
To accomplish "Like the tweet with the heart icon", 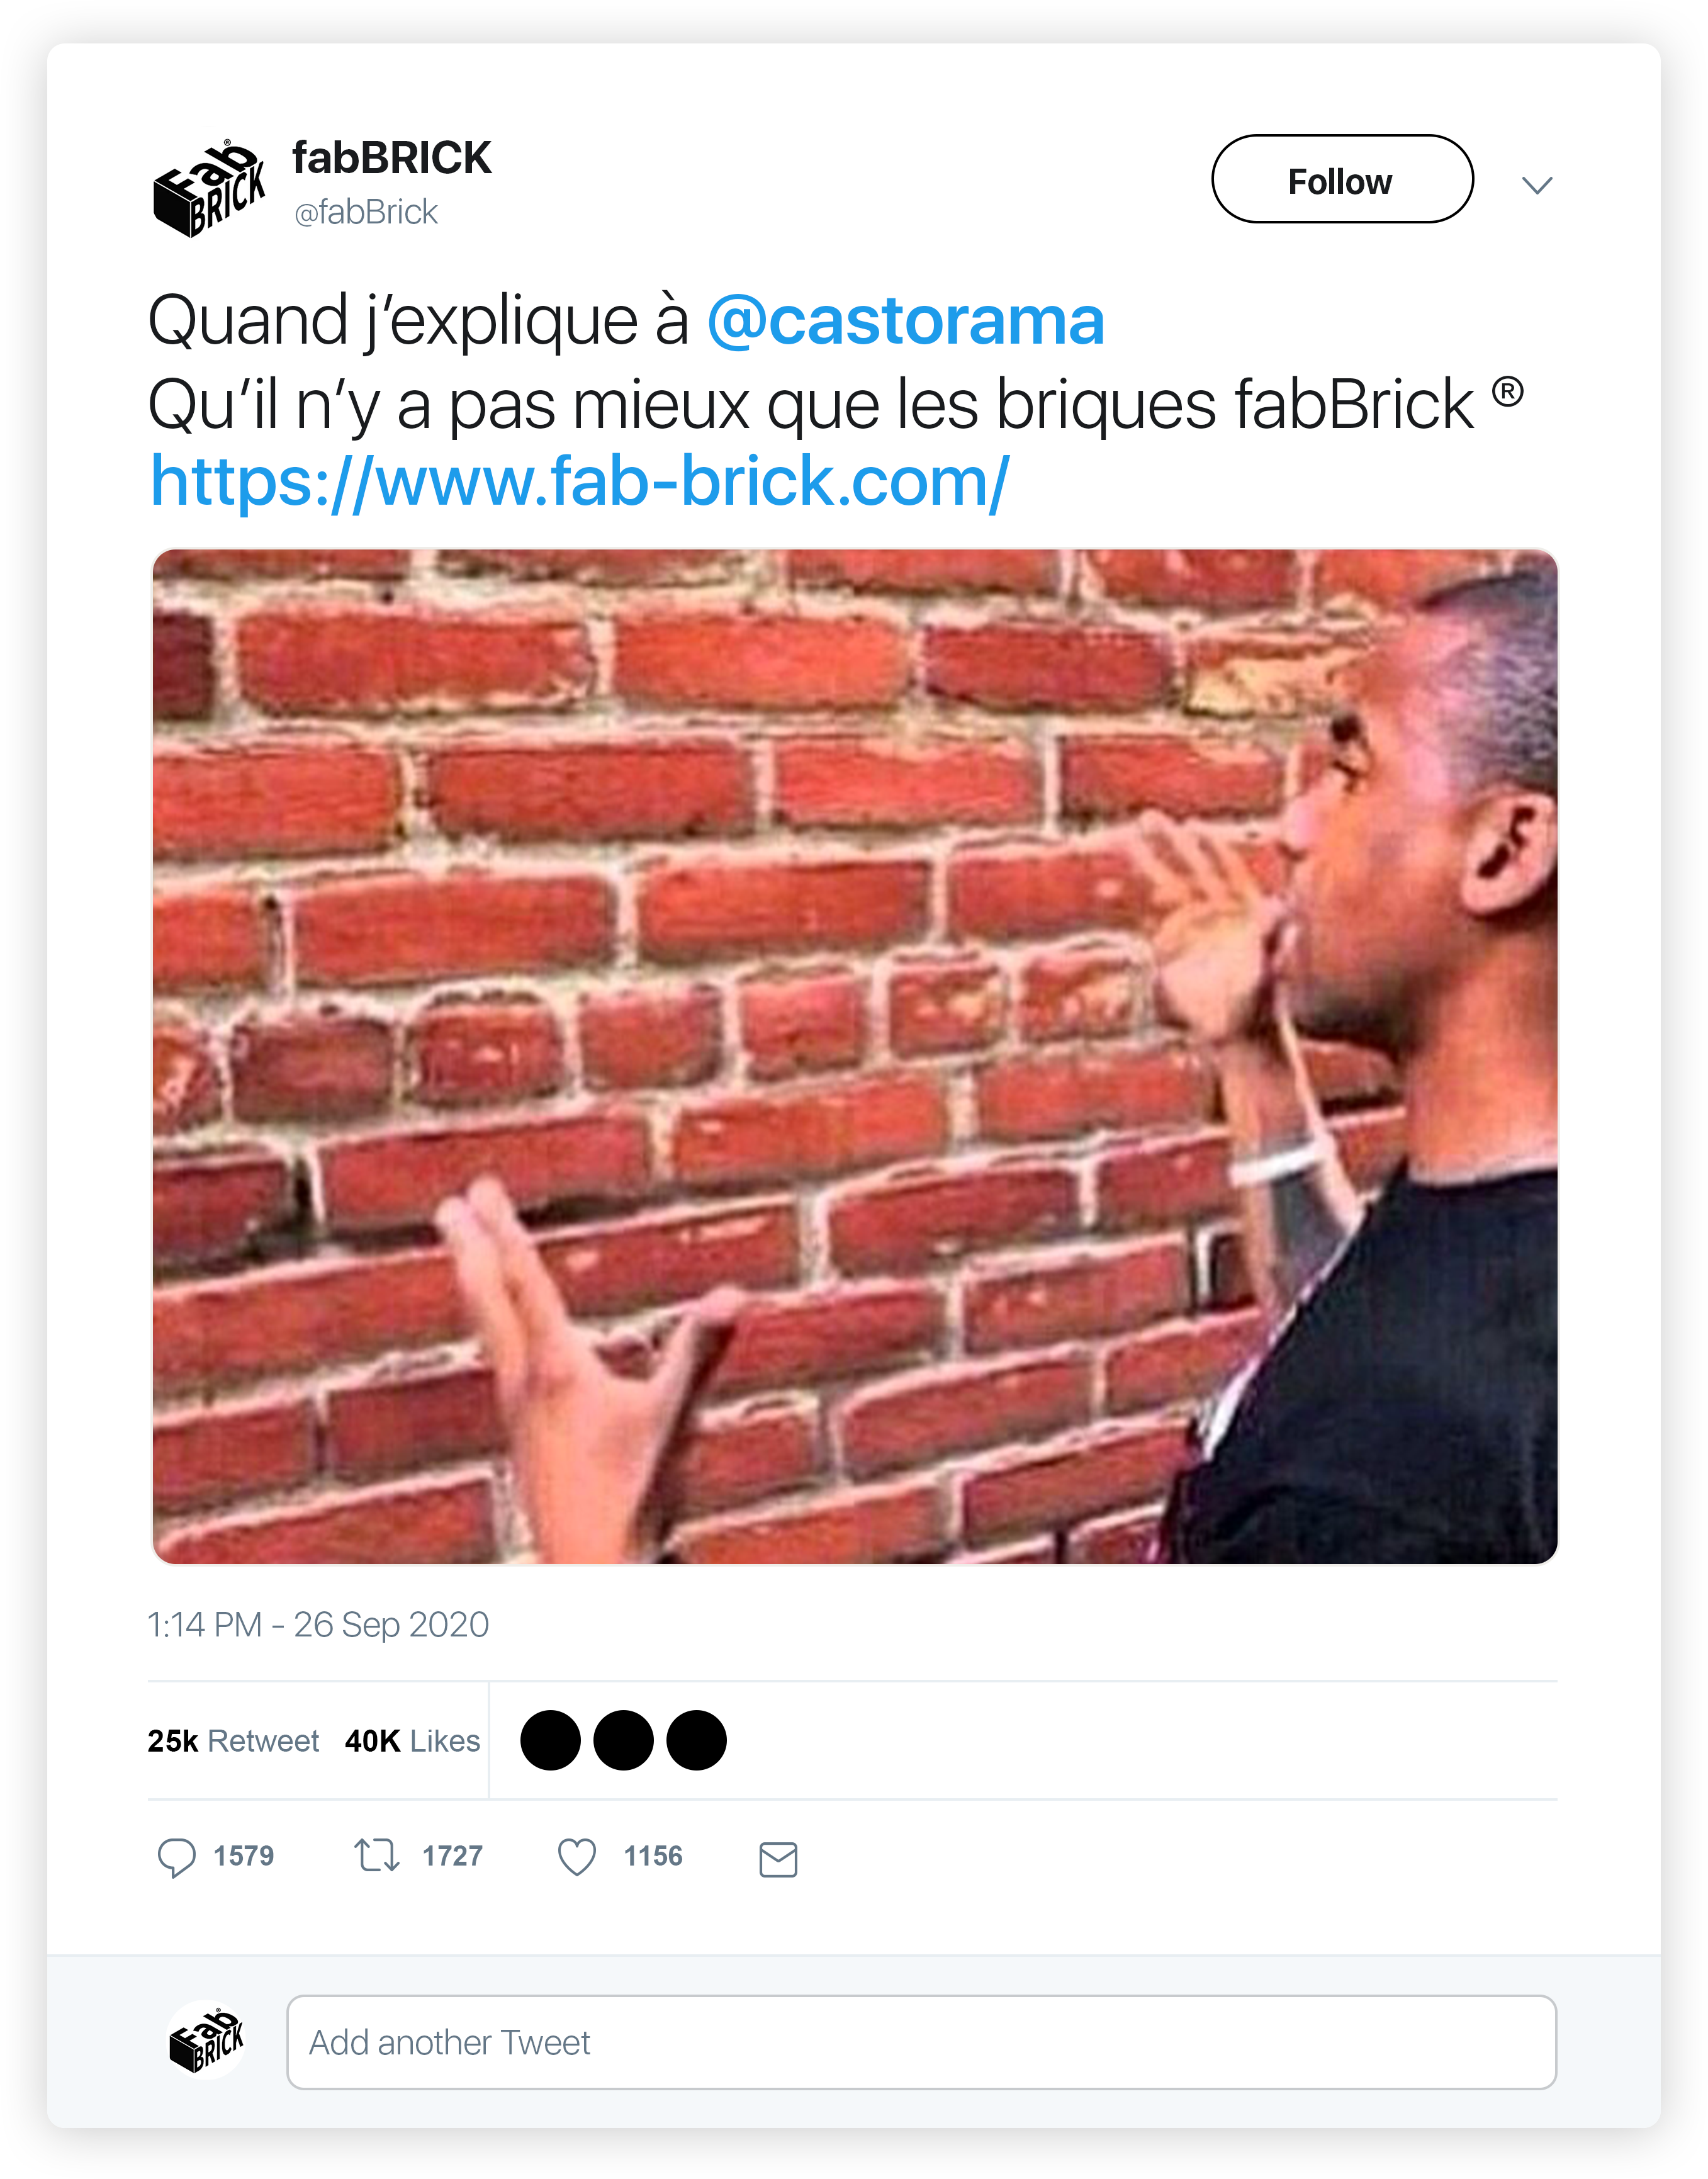I will [577, 1857].
